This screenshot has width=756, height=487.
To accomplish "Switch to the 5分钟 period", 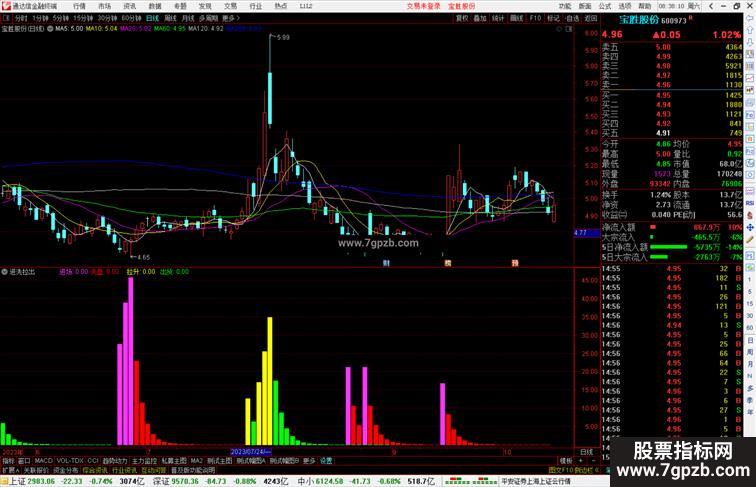I will [61, 18].
